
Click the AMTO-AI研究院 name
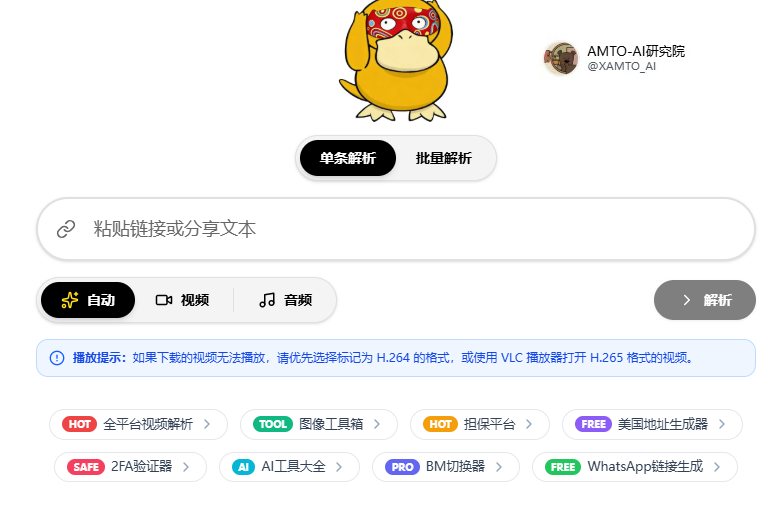636,51
